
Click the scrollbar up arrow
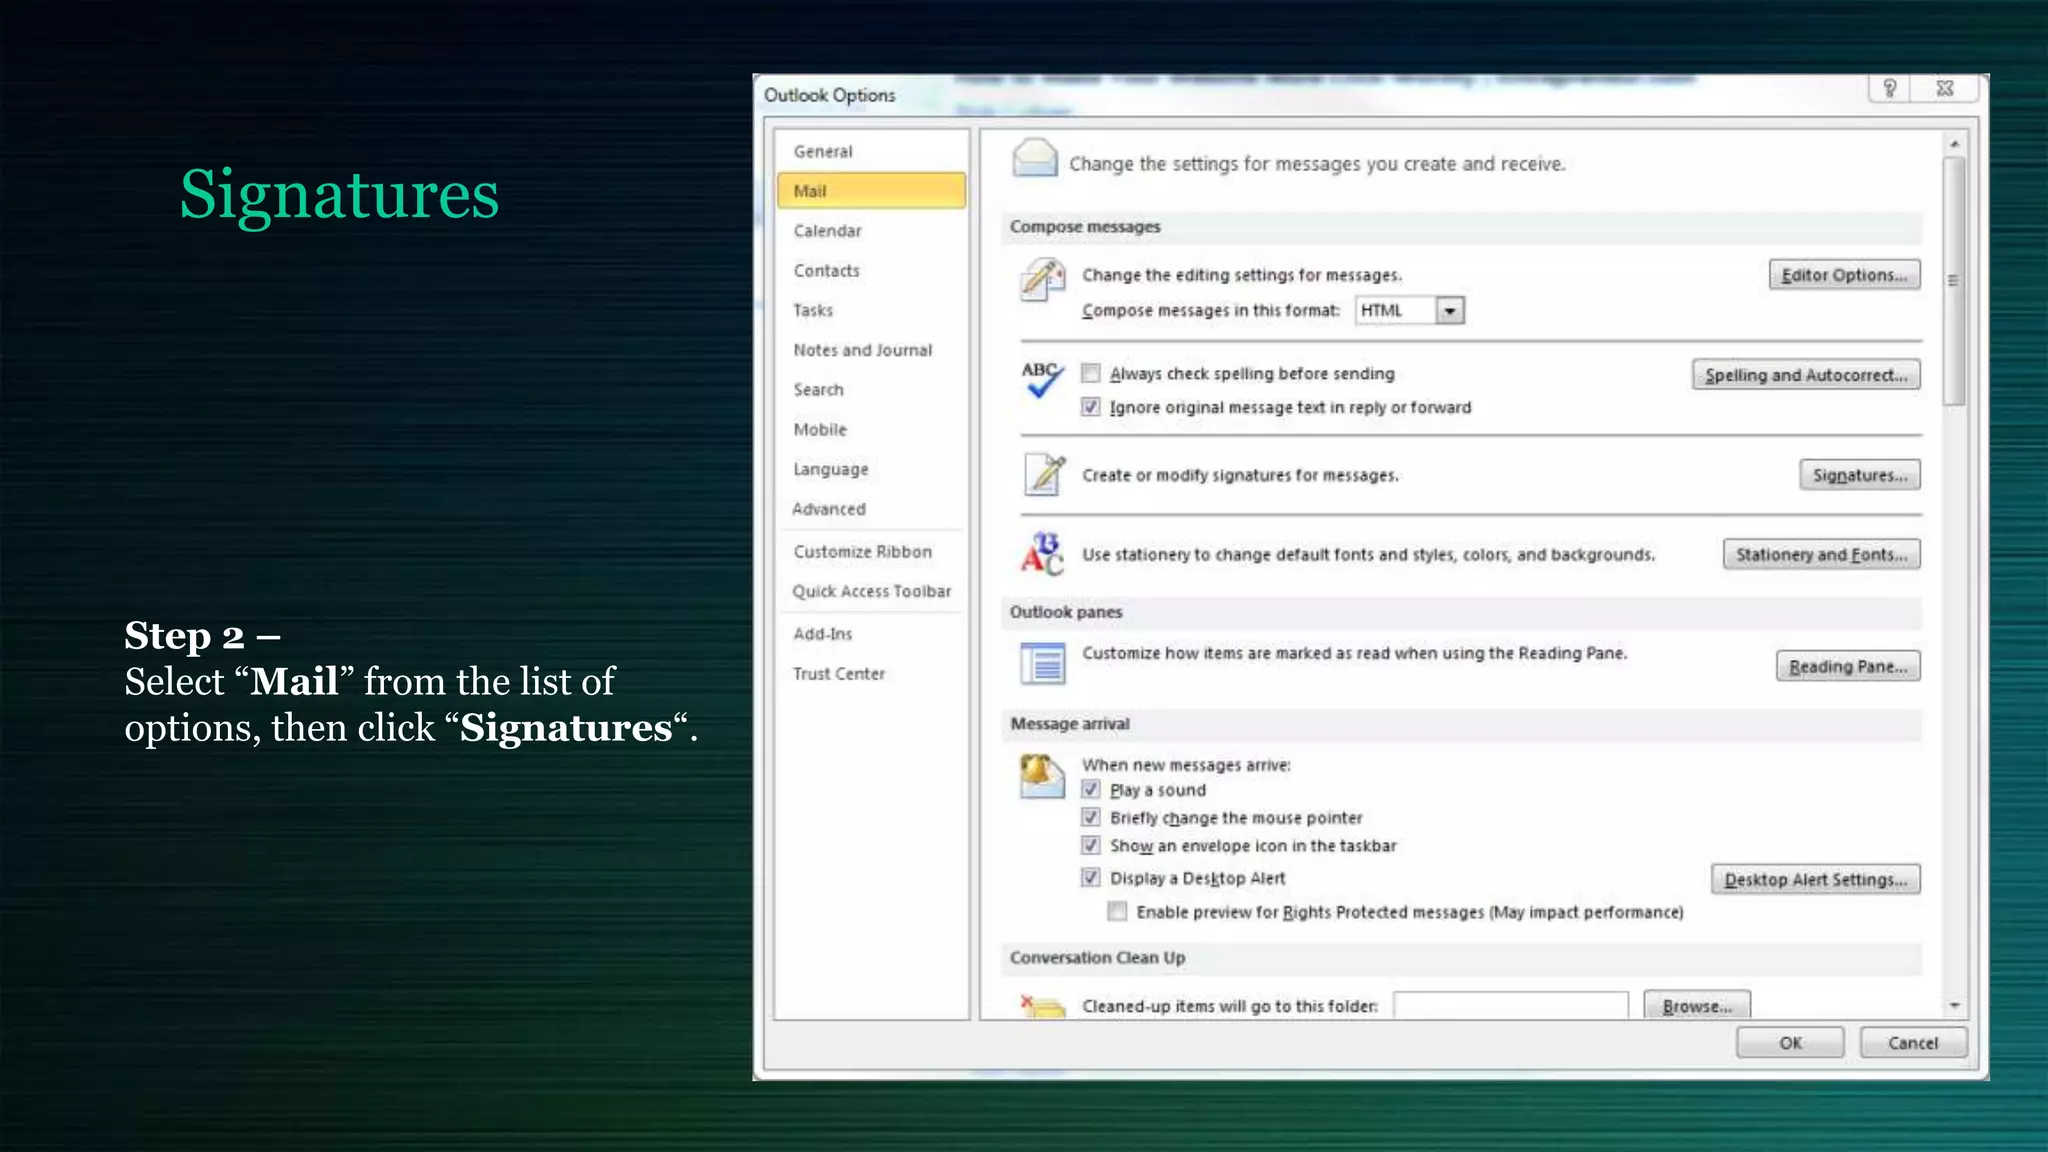point(1954,144)
